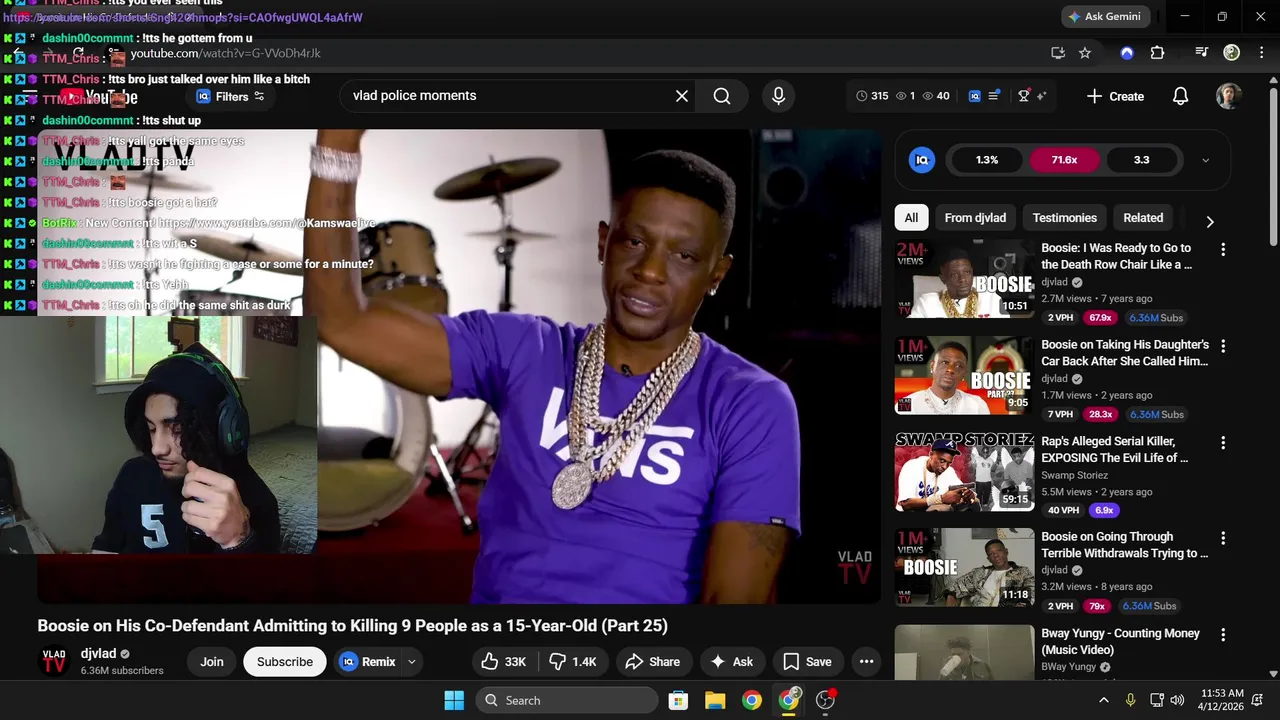1280x720 pixels.
Task: Open the YouTube account avatar menu
Action: (1229, 96)
